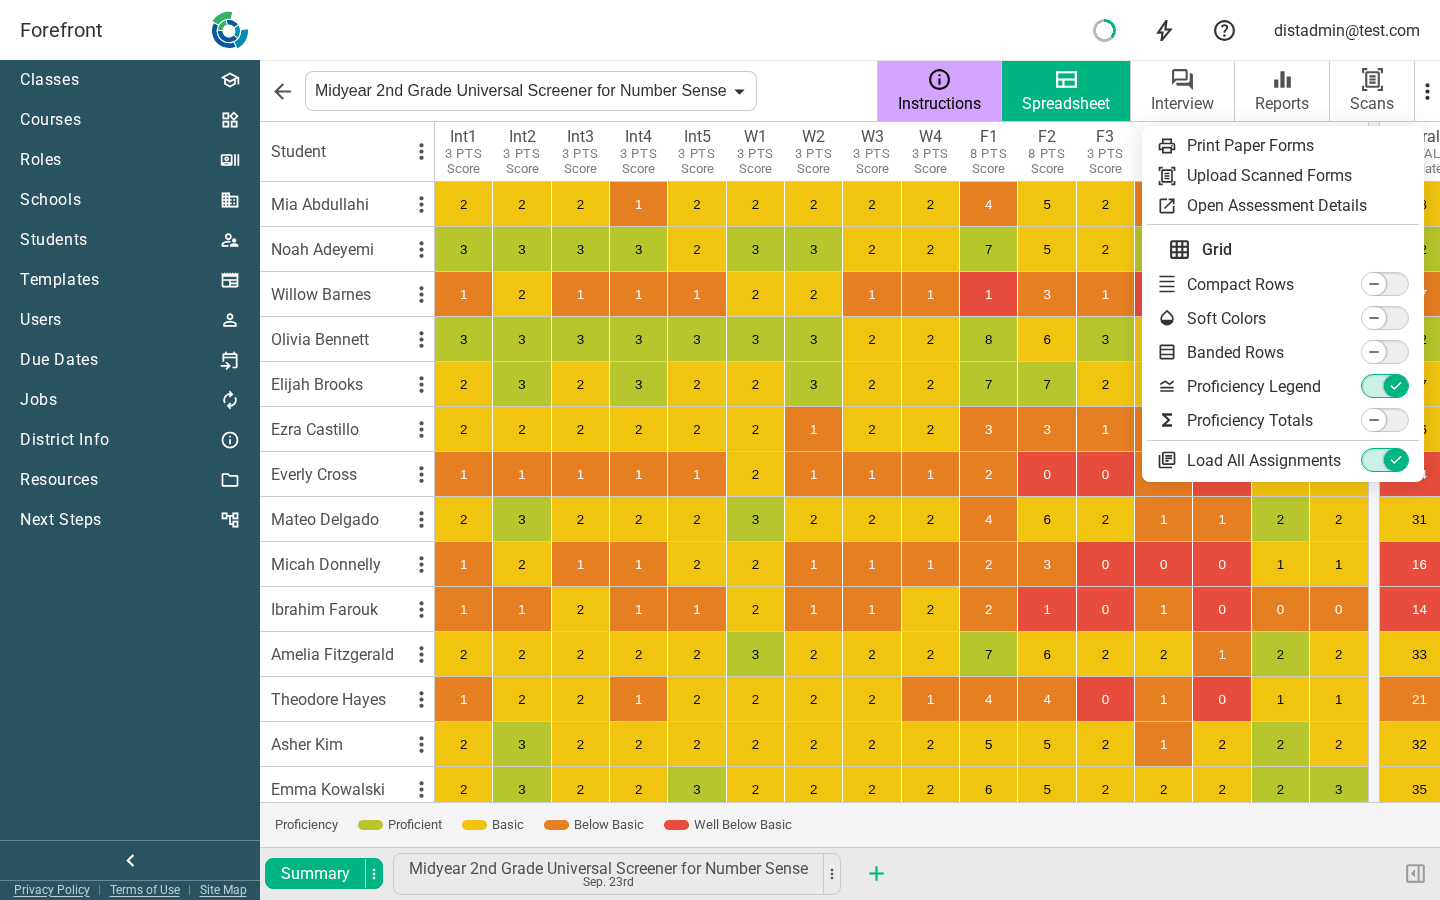Open the Site Map link

coord(223,890)
